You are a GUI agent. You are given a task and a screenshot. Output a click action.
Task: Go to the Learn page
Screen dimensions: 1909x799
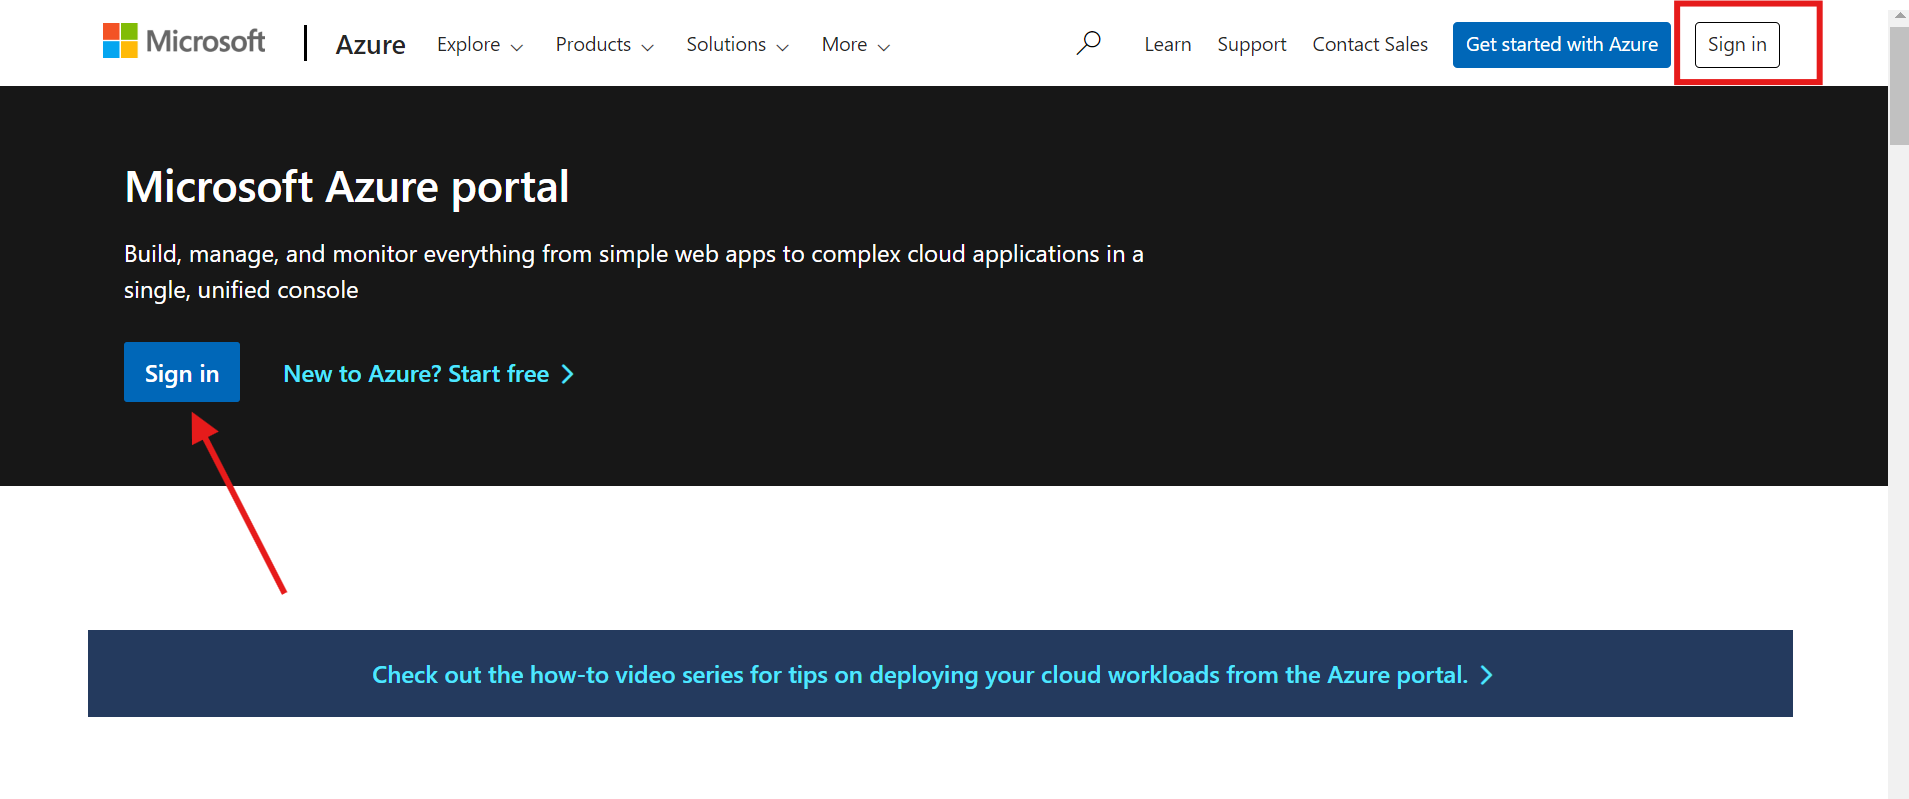pyautogui.click(x=1167, y=45)
